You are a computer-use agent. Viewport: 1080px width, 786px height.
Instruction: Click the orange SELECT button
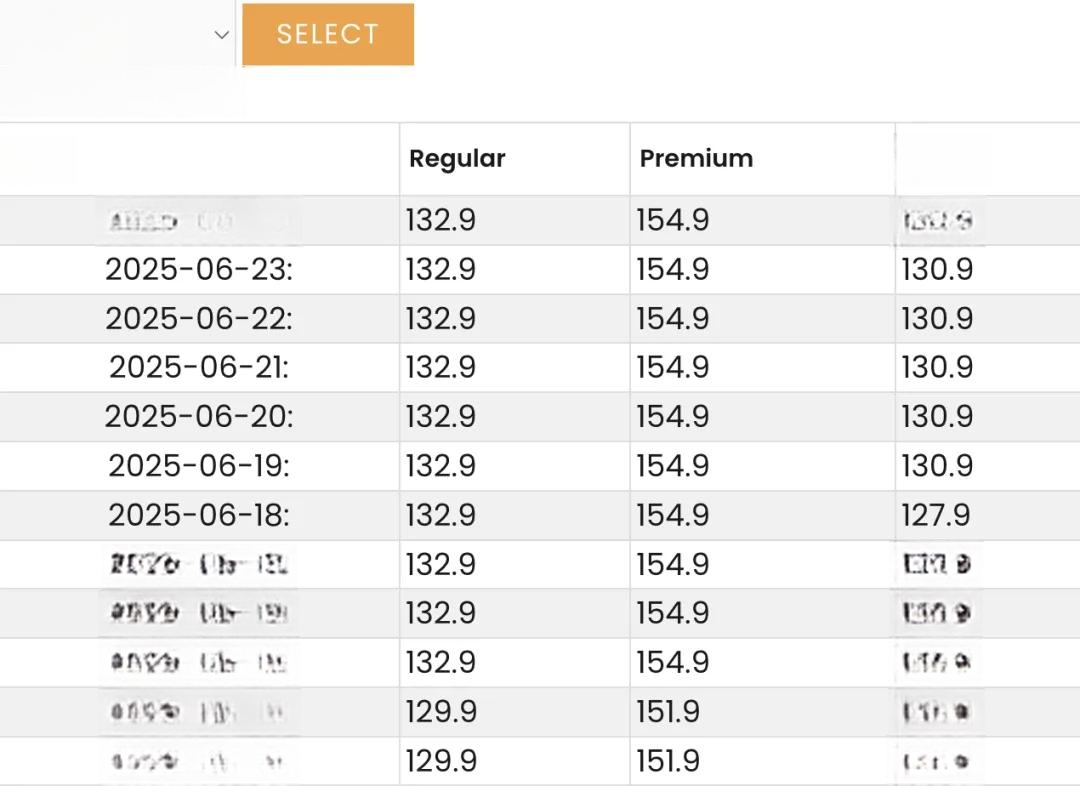(328, 34)
